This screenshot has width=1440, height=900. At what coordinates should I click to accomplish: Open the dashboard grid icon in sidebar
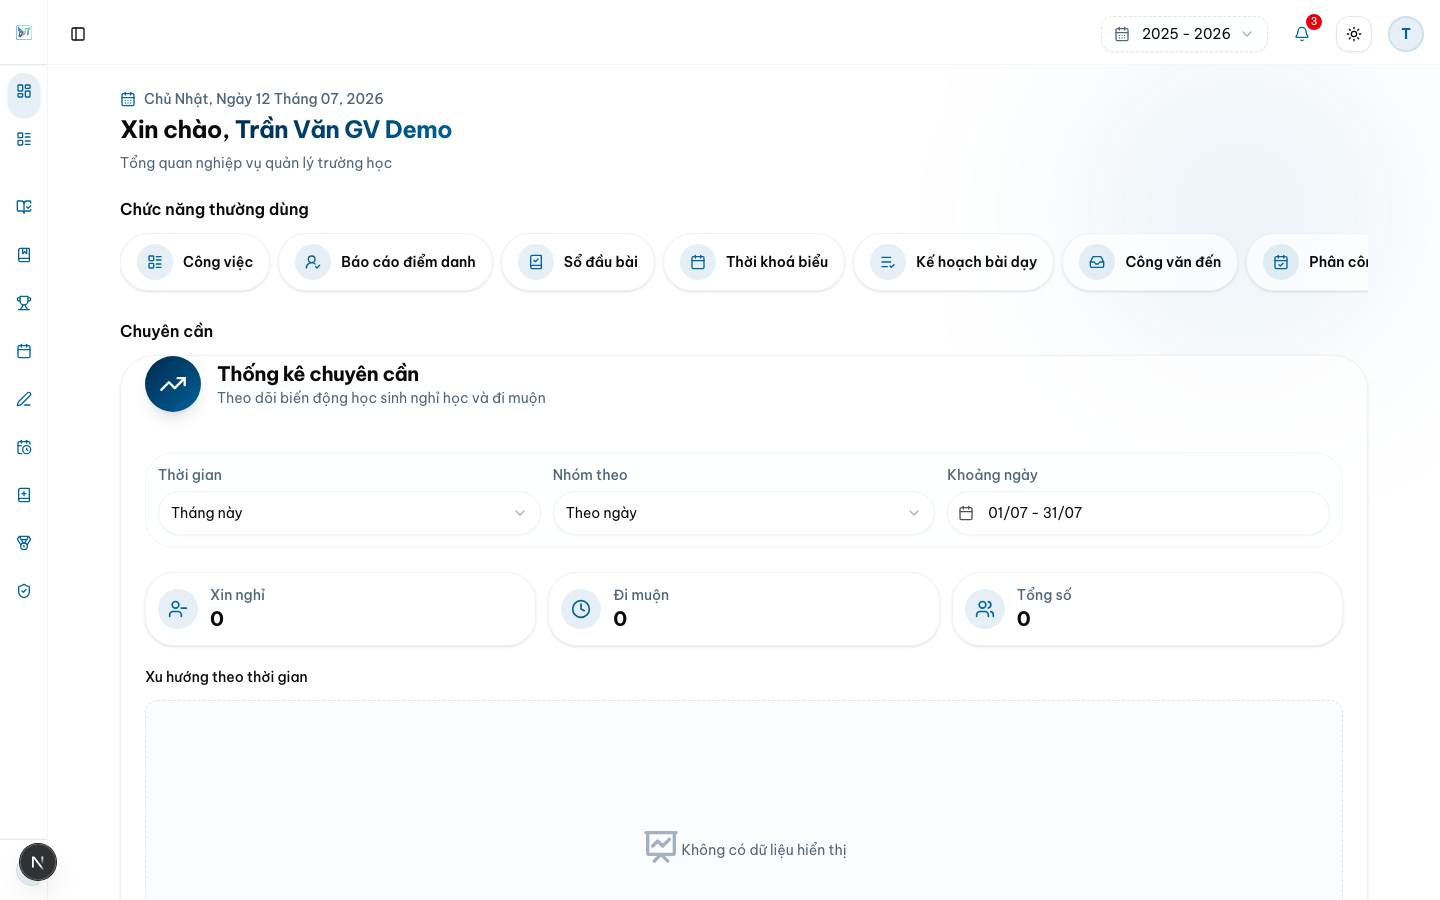[x=24, y=91]
